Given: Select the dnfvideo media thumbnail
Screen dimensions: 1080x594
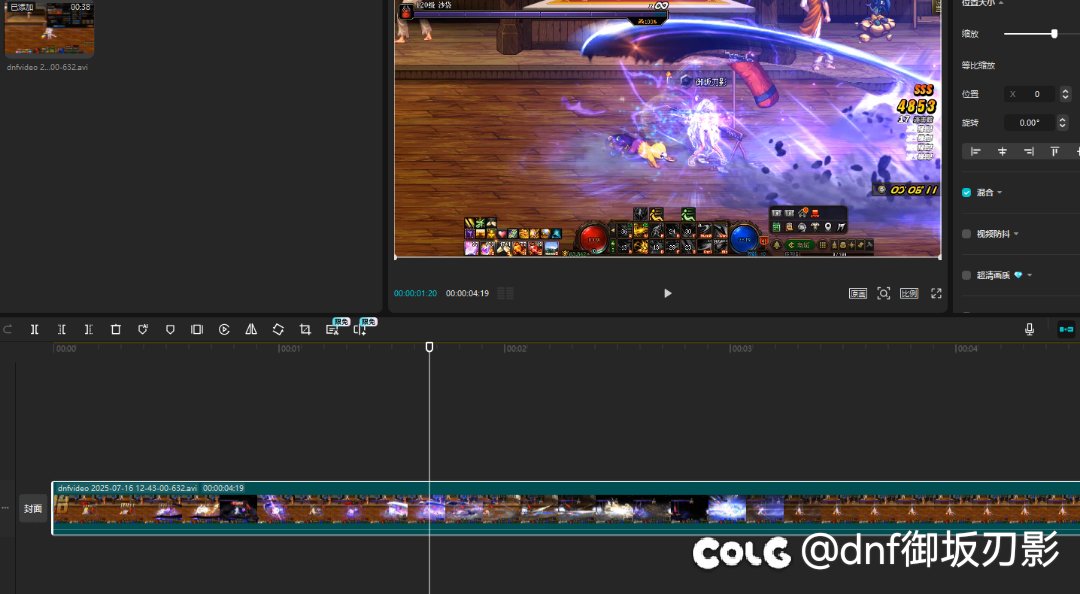Looking at the screenshot, I should 50,29.
